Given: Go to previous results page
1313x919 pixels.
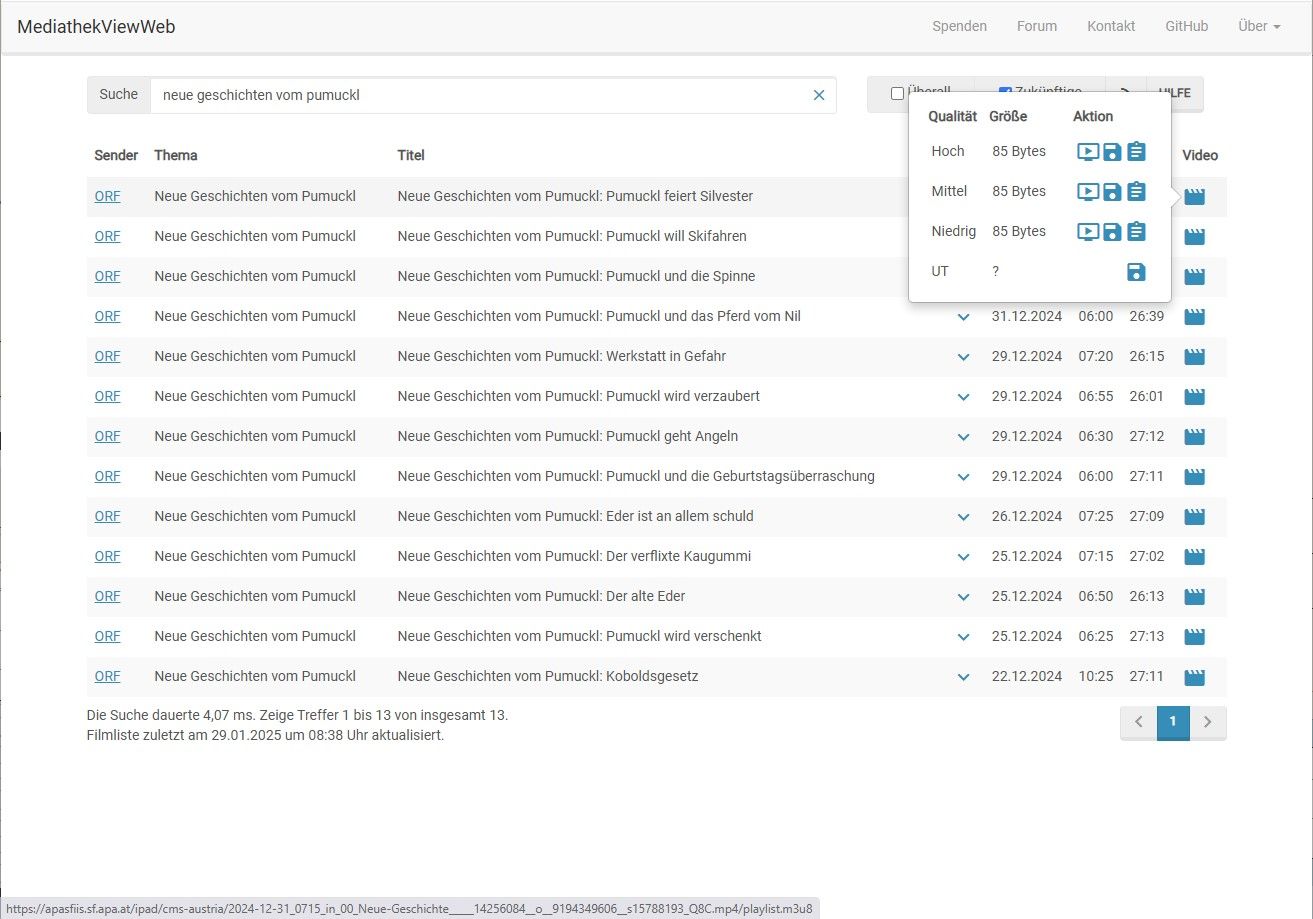Looking at the screenshot, I should 1138,722.
